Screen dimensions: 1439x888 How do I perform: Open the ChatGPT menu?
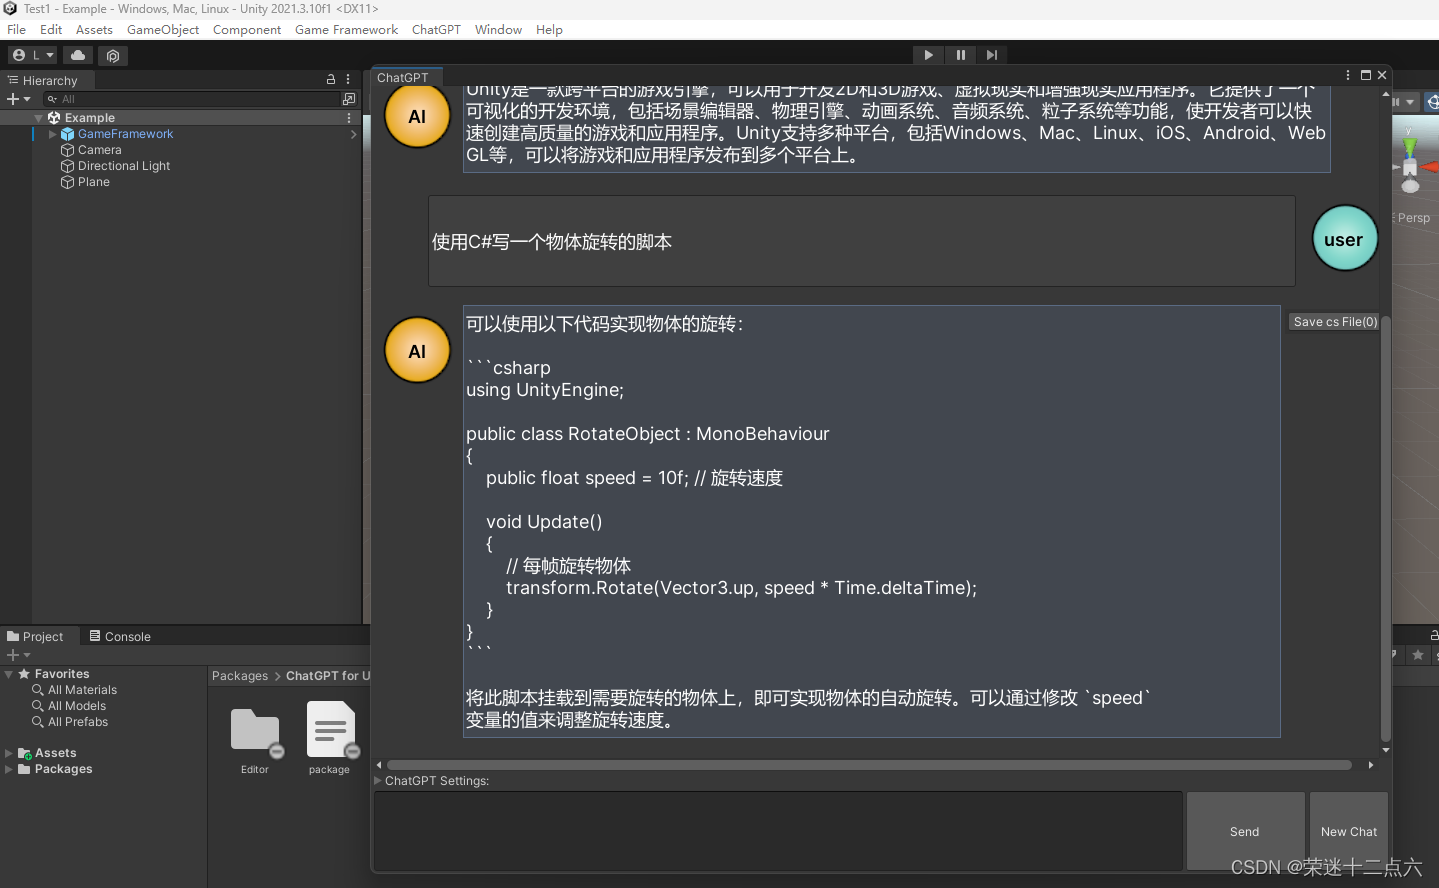[436, 30]
